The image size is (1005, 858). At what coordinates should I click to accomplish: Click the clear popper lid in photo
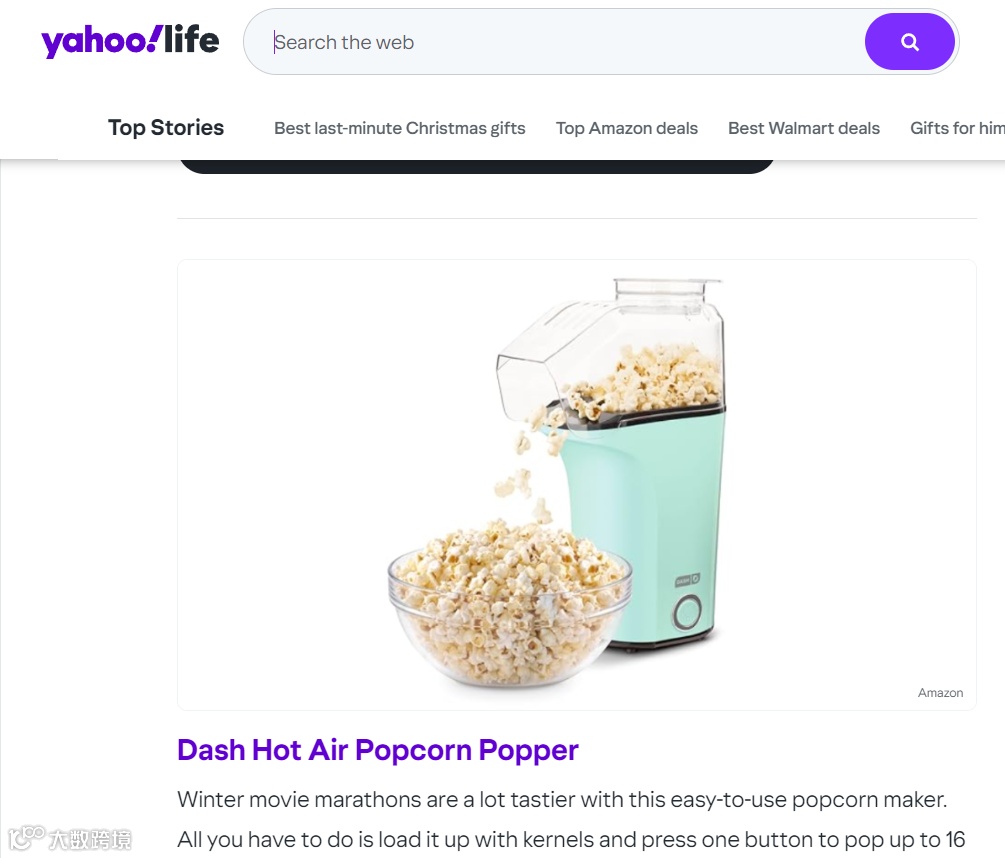(x=612, y=346)
